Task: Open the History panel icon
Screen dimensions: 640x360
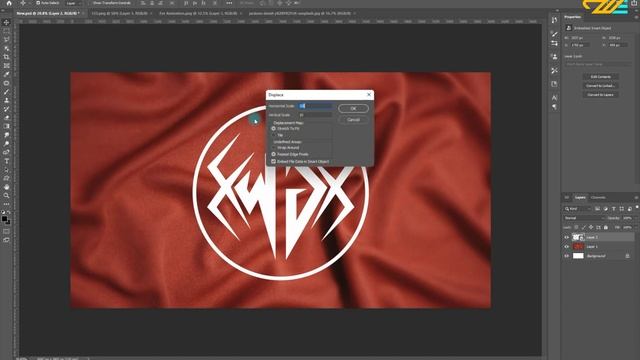Action: tap(554, 20)
